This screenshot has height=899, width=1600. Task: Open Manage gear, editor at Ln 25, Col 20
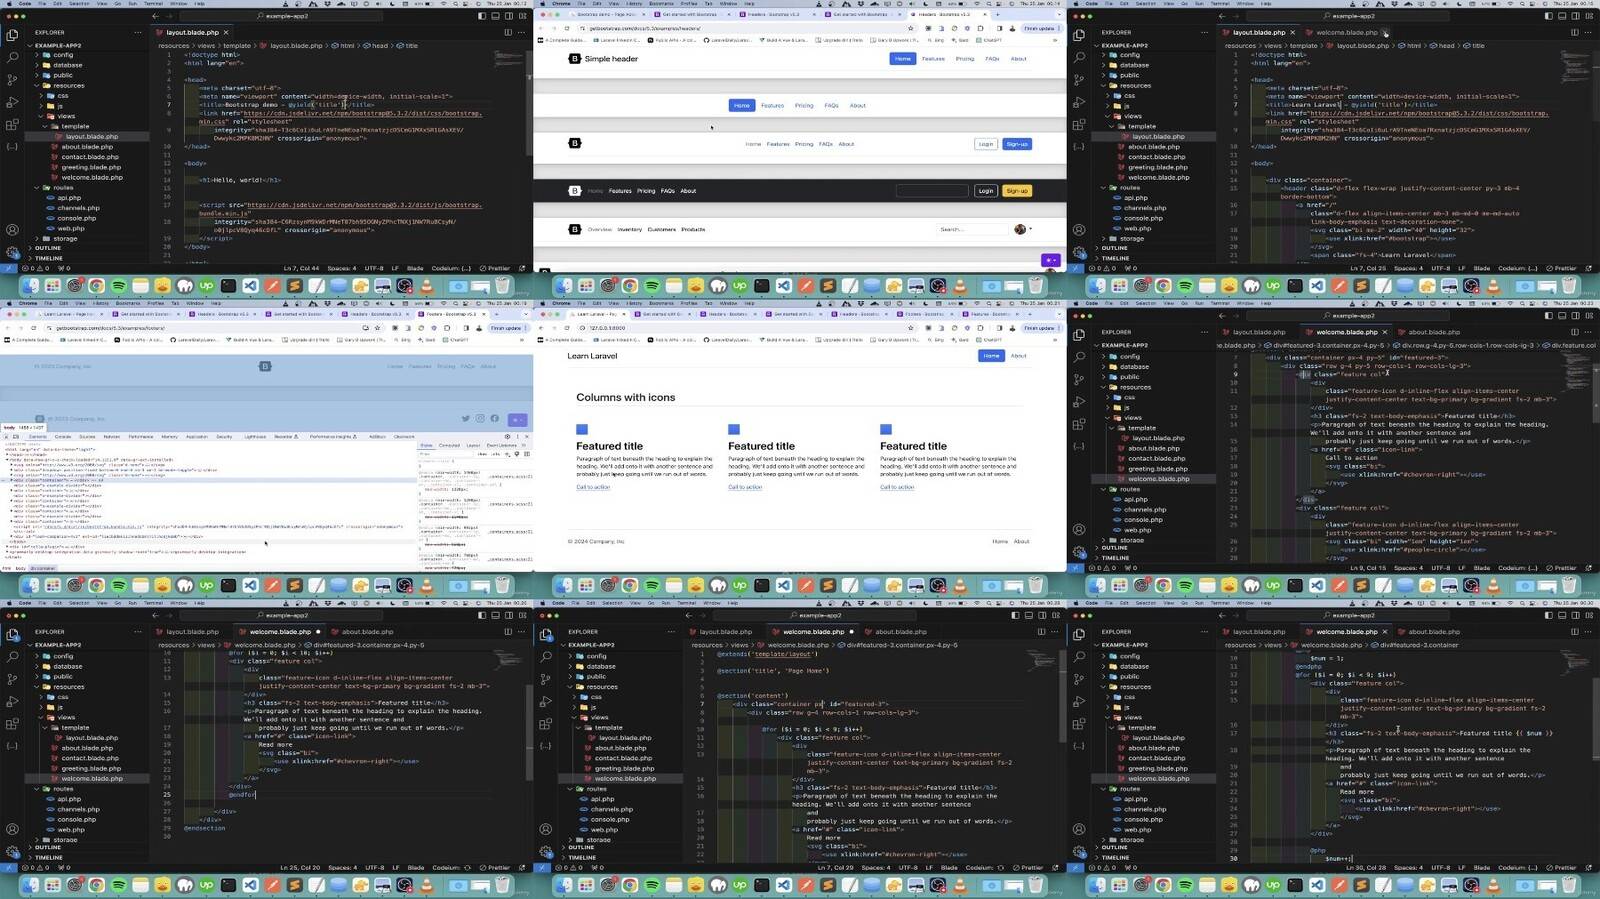12,852
